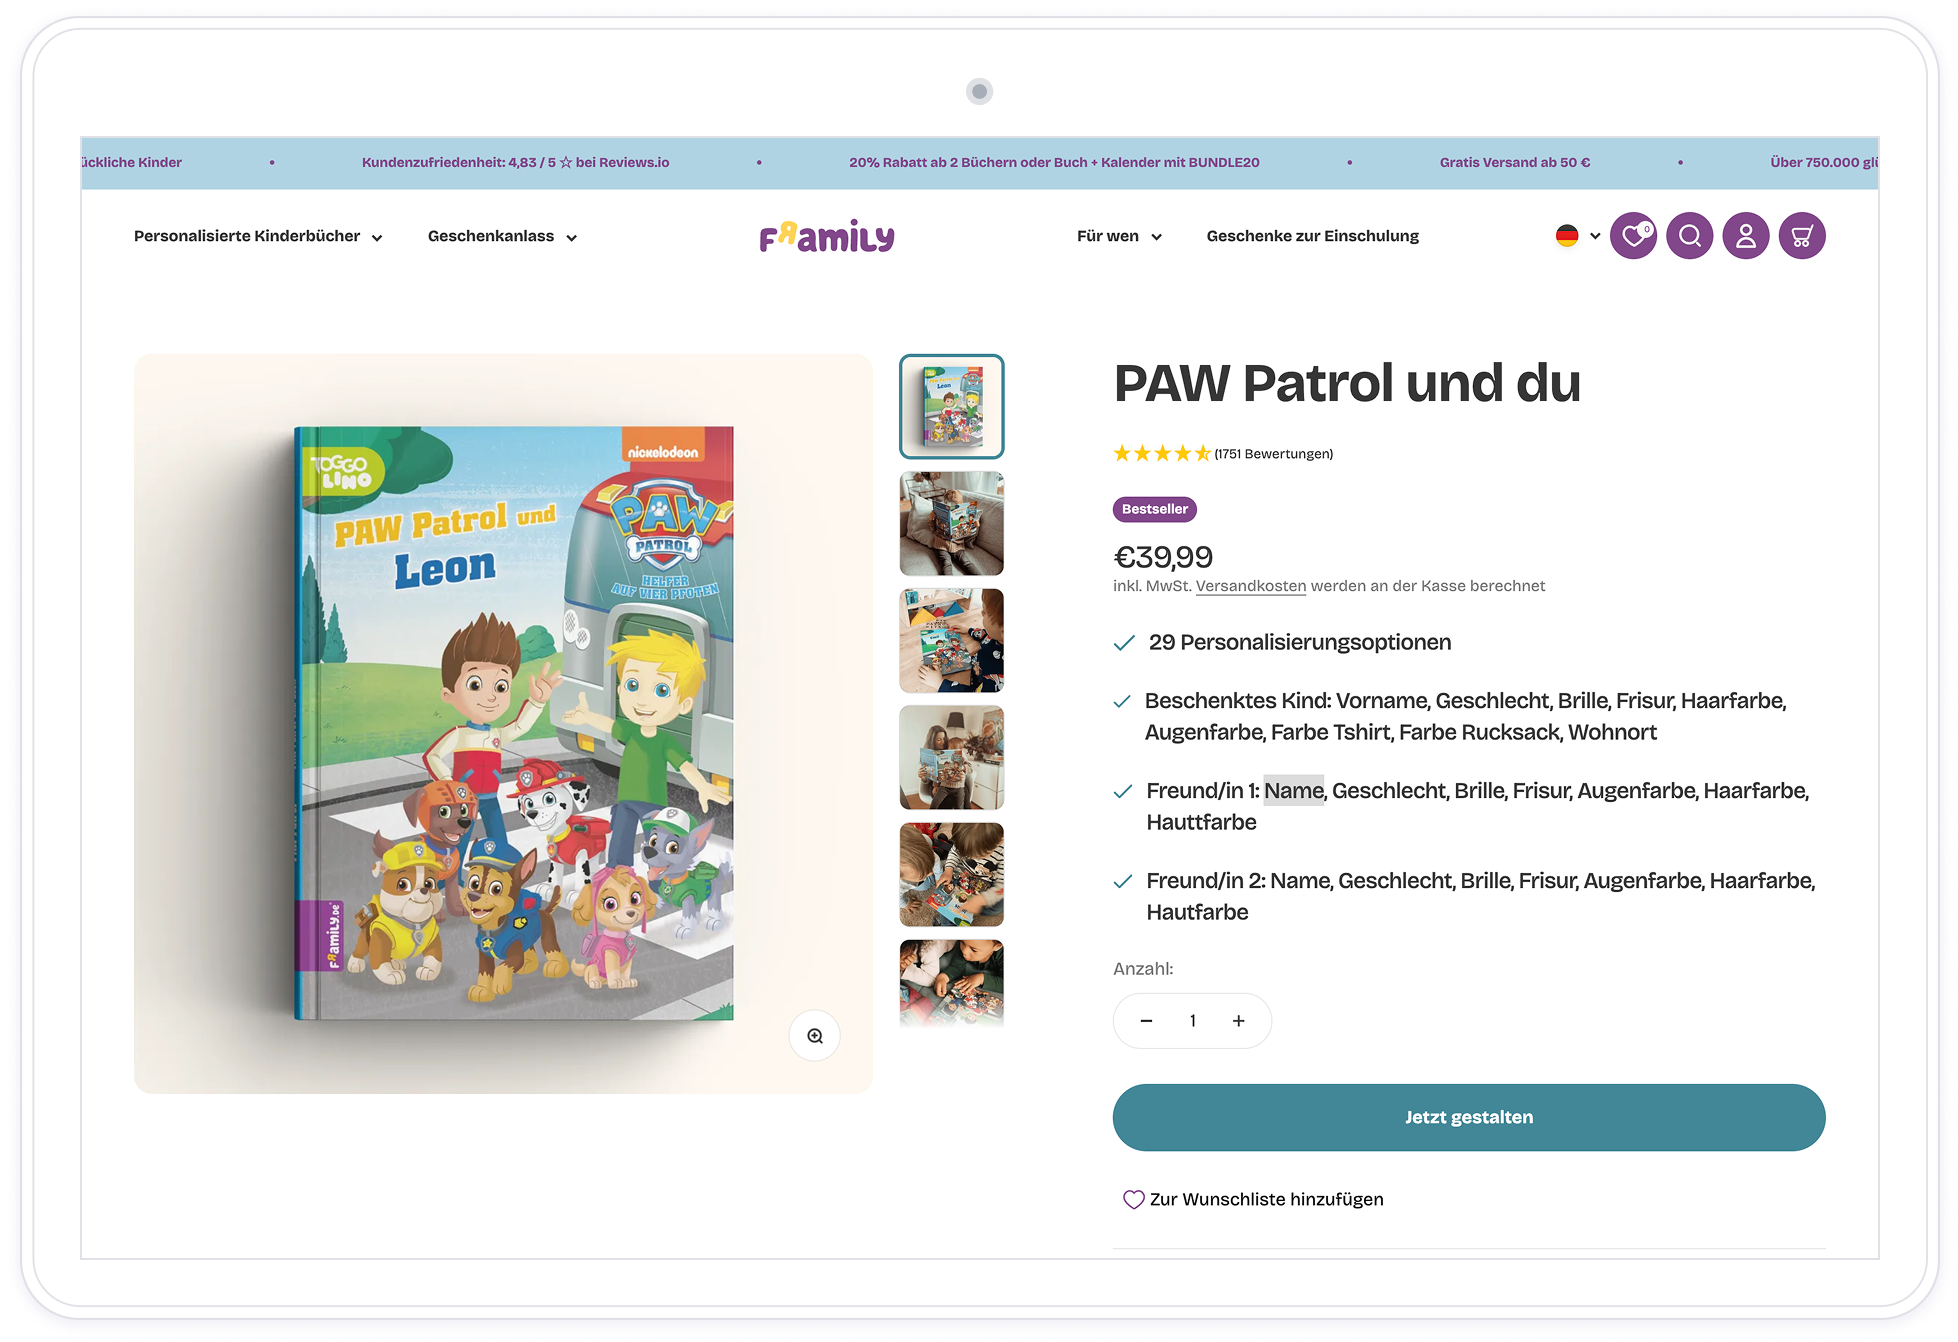Click the star rating row
Viewport: 1958px width, 1342px height.
pyautogui.click(x=1162, y=454)
